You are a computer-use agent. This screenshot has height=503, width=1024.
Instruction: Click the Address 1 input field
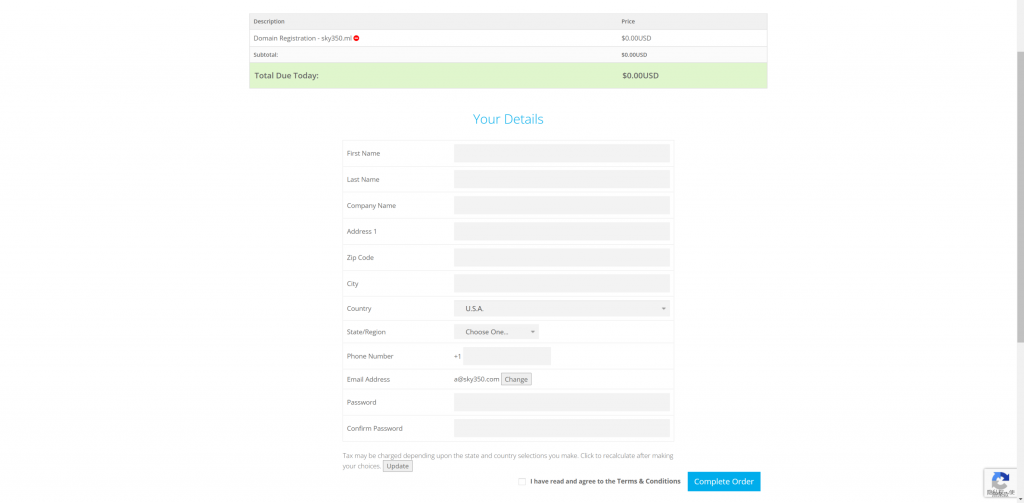[561, 231]
